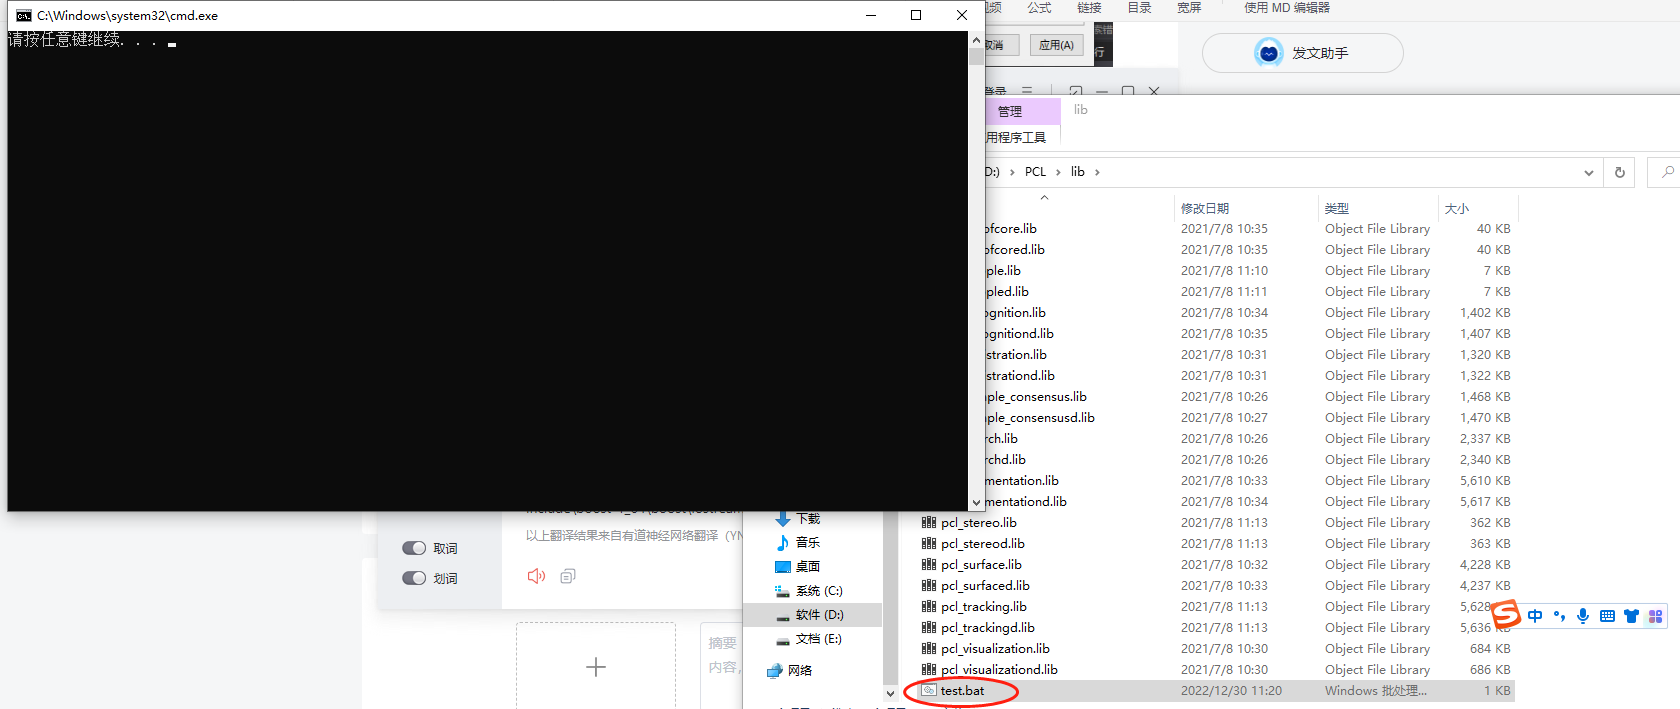Click the pcl_stereo.lib file icon
This screenshot has height=709, width=1680.
(929, 523)
